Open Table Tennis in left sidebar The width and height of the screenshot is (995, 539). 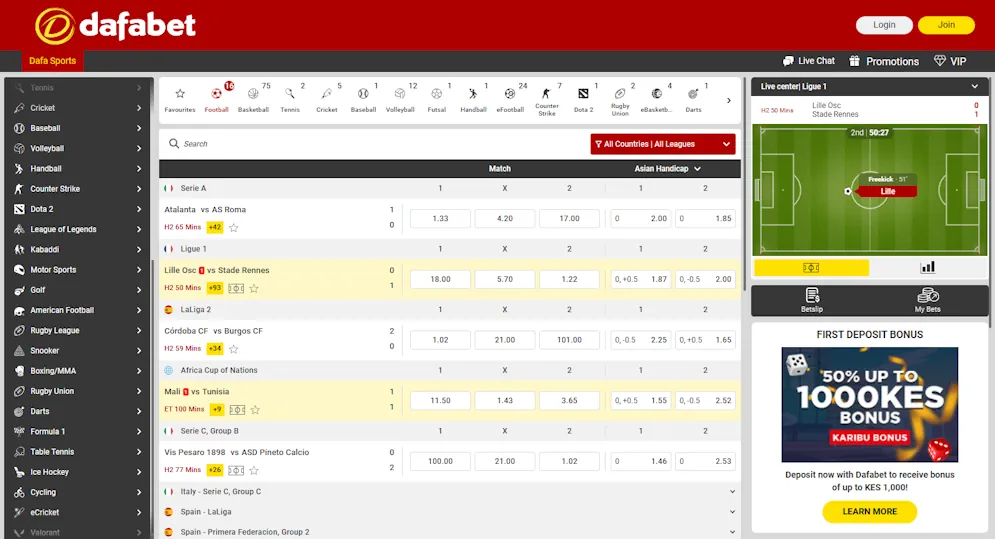79,452
